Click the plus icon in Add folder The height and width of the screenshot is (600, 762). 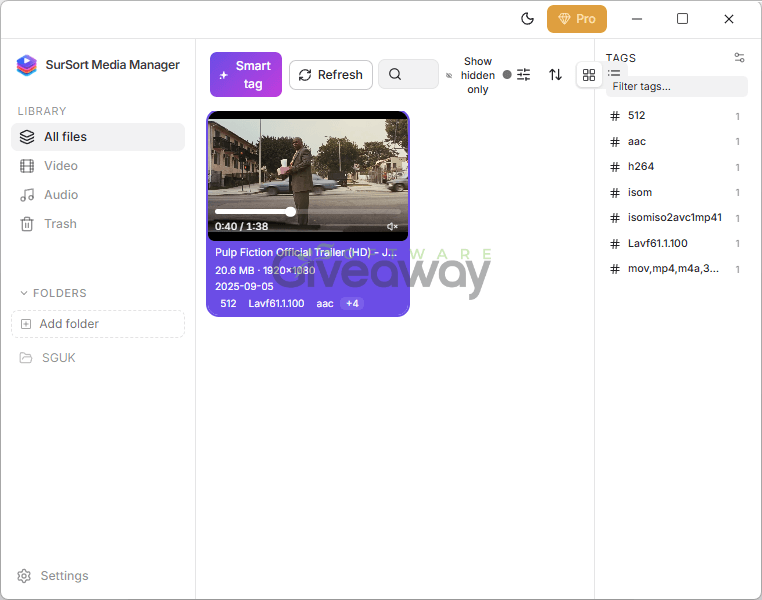tap(26, 324)
